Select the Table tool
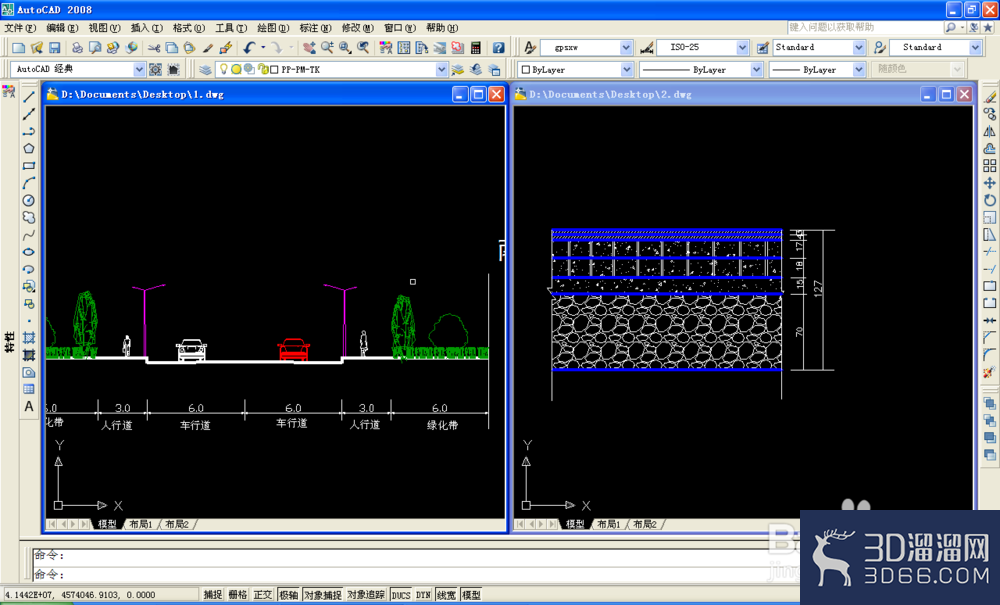 [x=29, y=390]
